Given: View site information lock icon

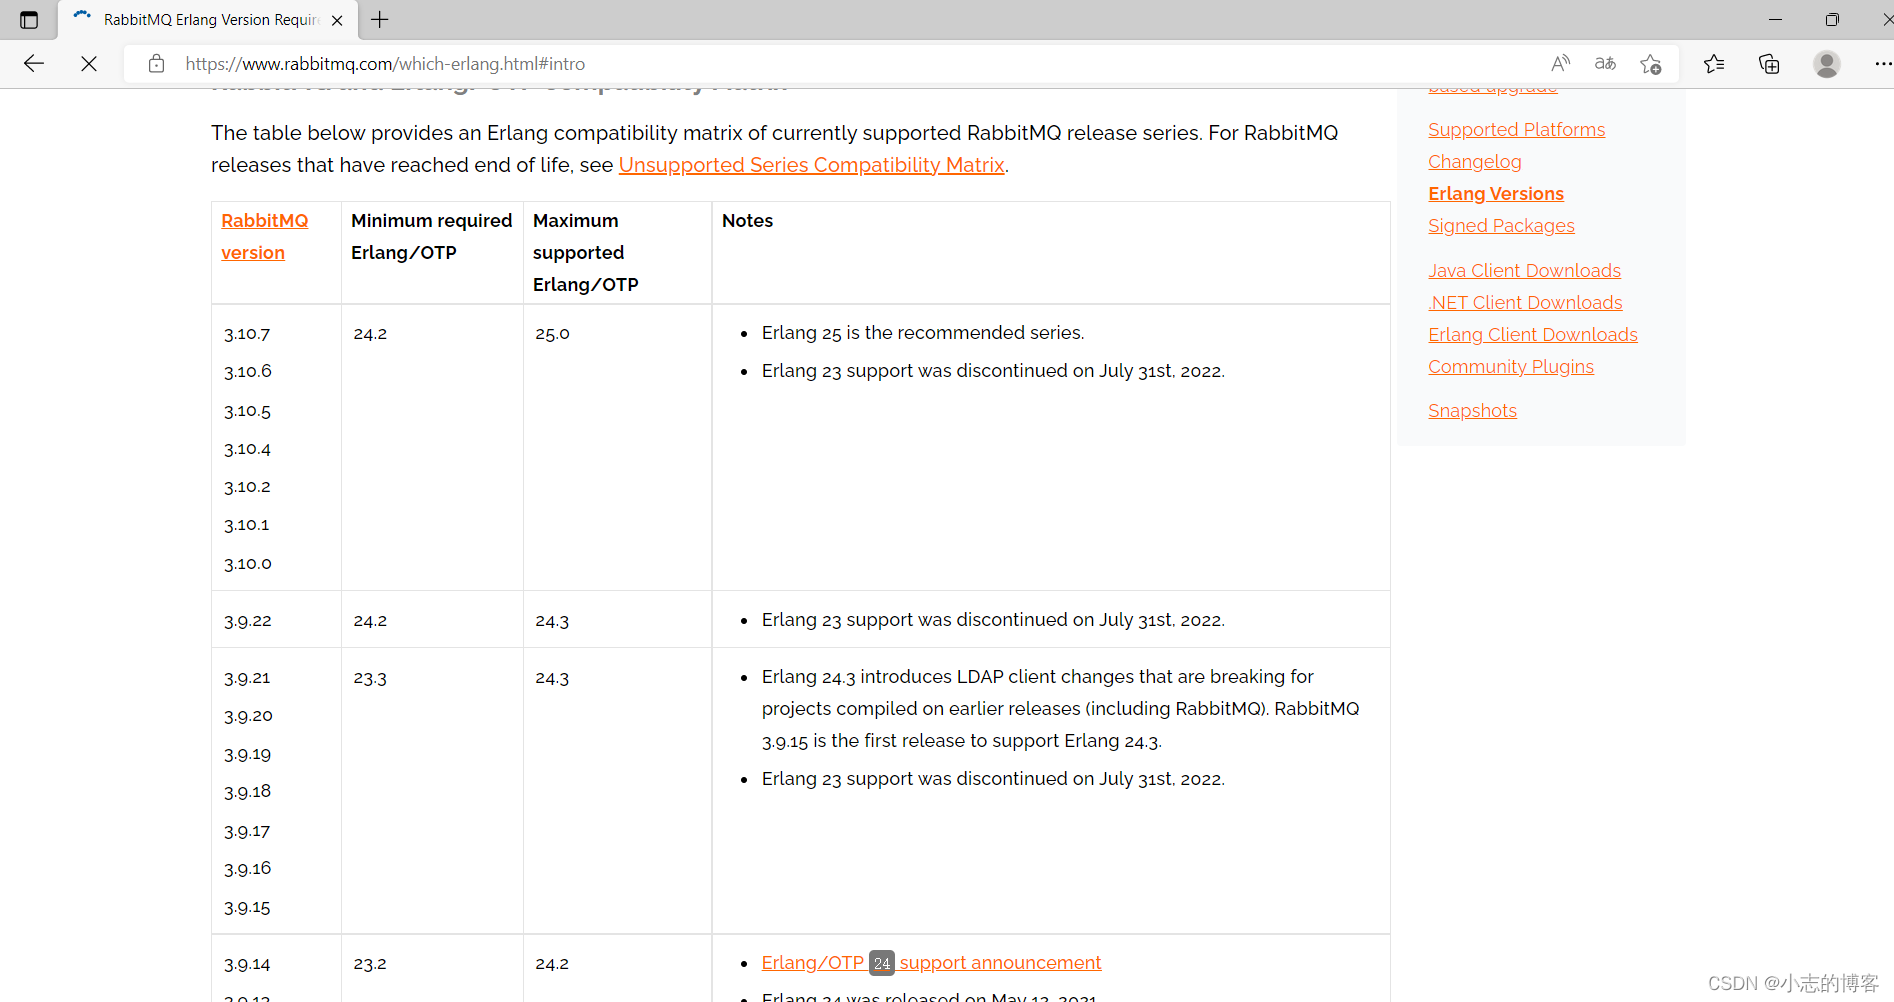Looking at the screenshot, I should (x=157, y=64).
